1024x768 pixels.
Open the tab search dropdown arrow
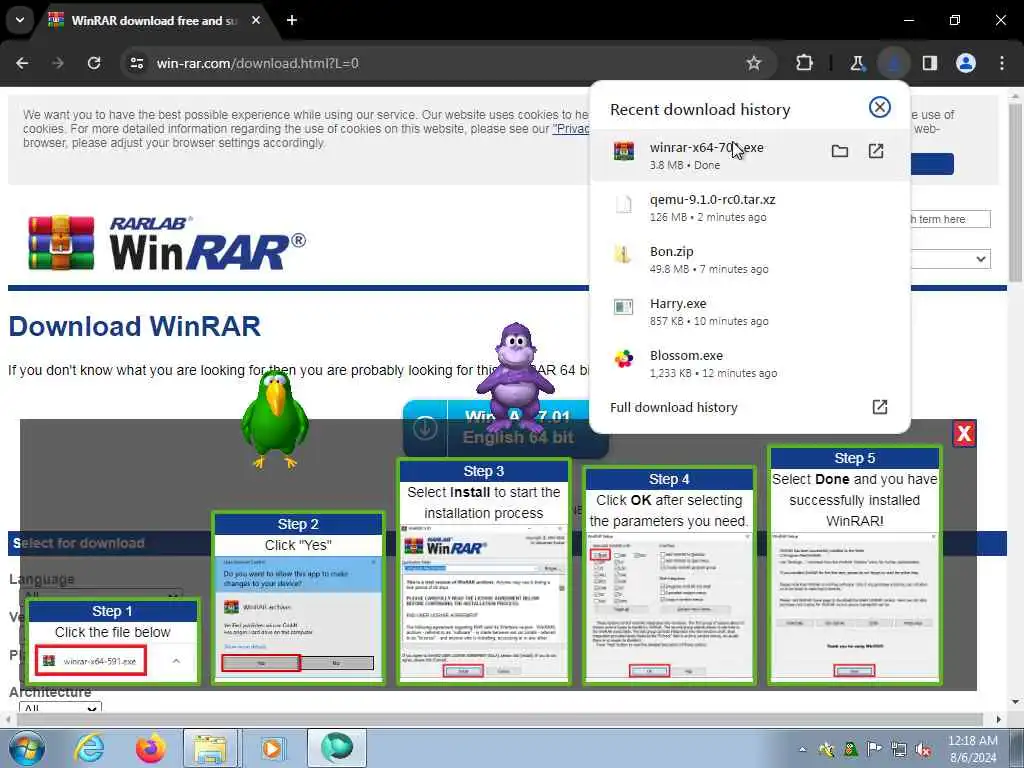pyautogui.click(x=20, y=20)
